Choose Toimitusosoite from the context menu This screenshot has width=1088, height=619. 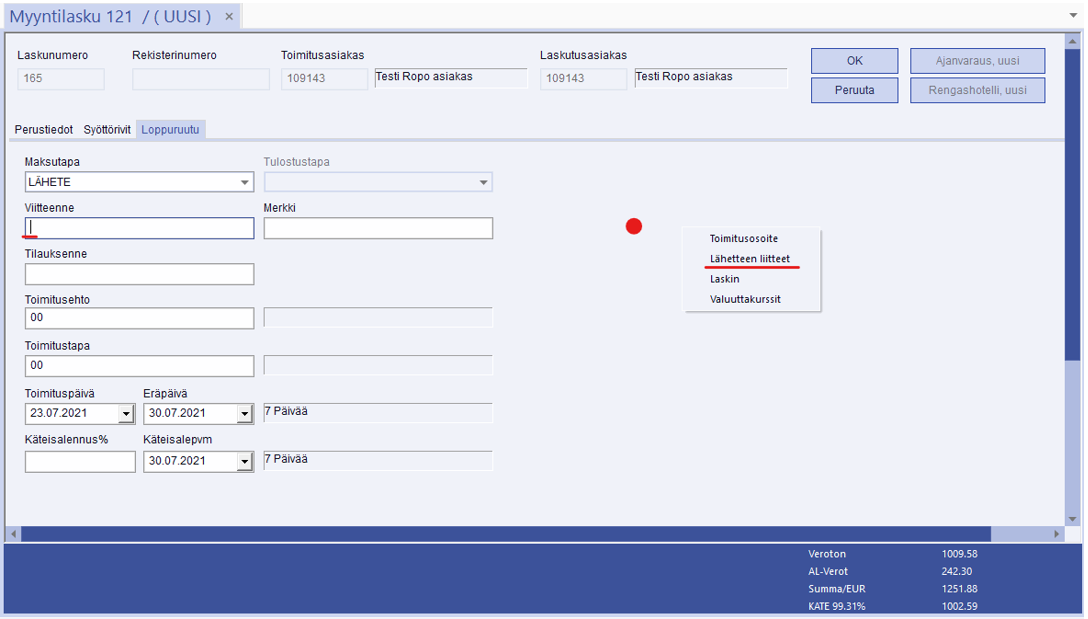[743, 239]
